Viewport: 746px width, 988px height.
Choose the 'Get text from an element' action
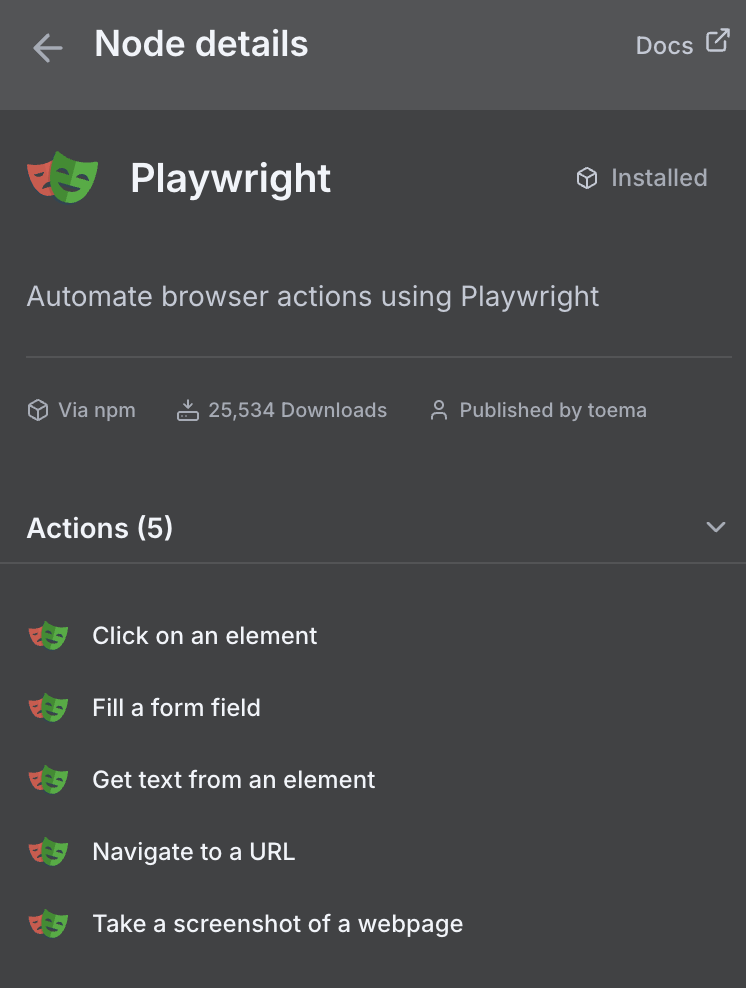point(233,779)
